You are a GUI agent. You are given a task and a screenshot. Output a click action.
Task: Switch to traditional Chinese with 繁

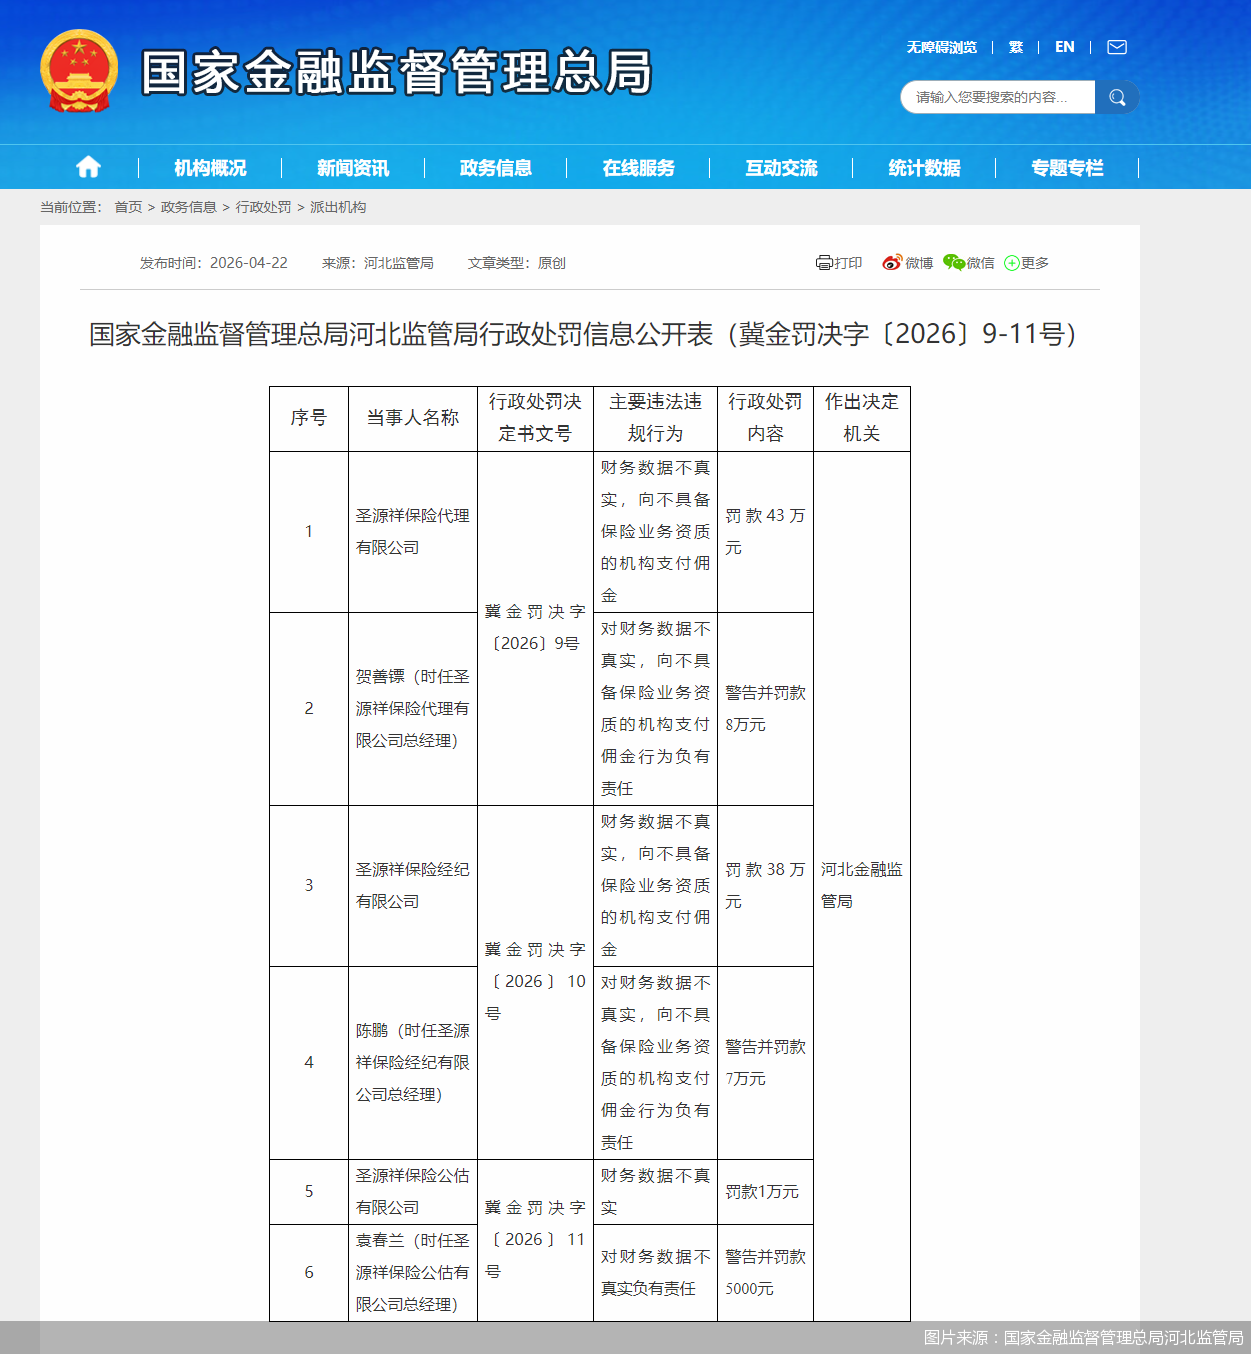tap(1016, 47)
